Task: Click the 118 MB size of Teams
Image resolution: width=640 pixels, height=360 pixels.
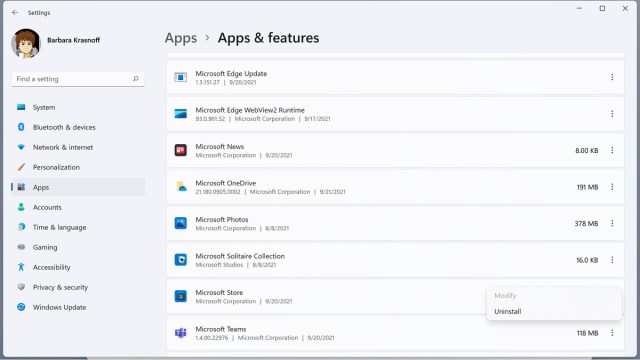Action: (x=587, y=333)
